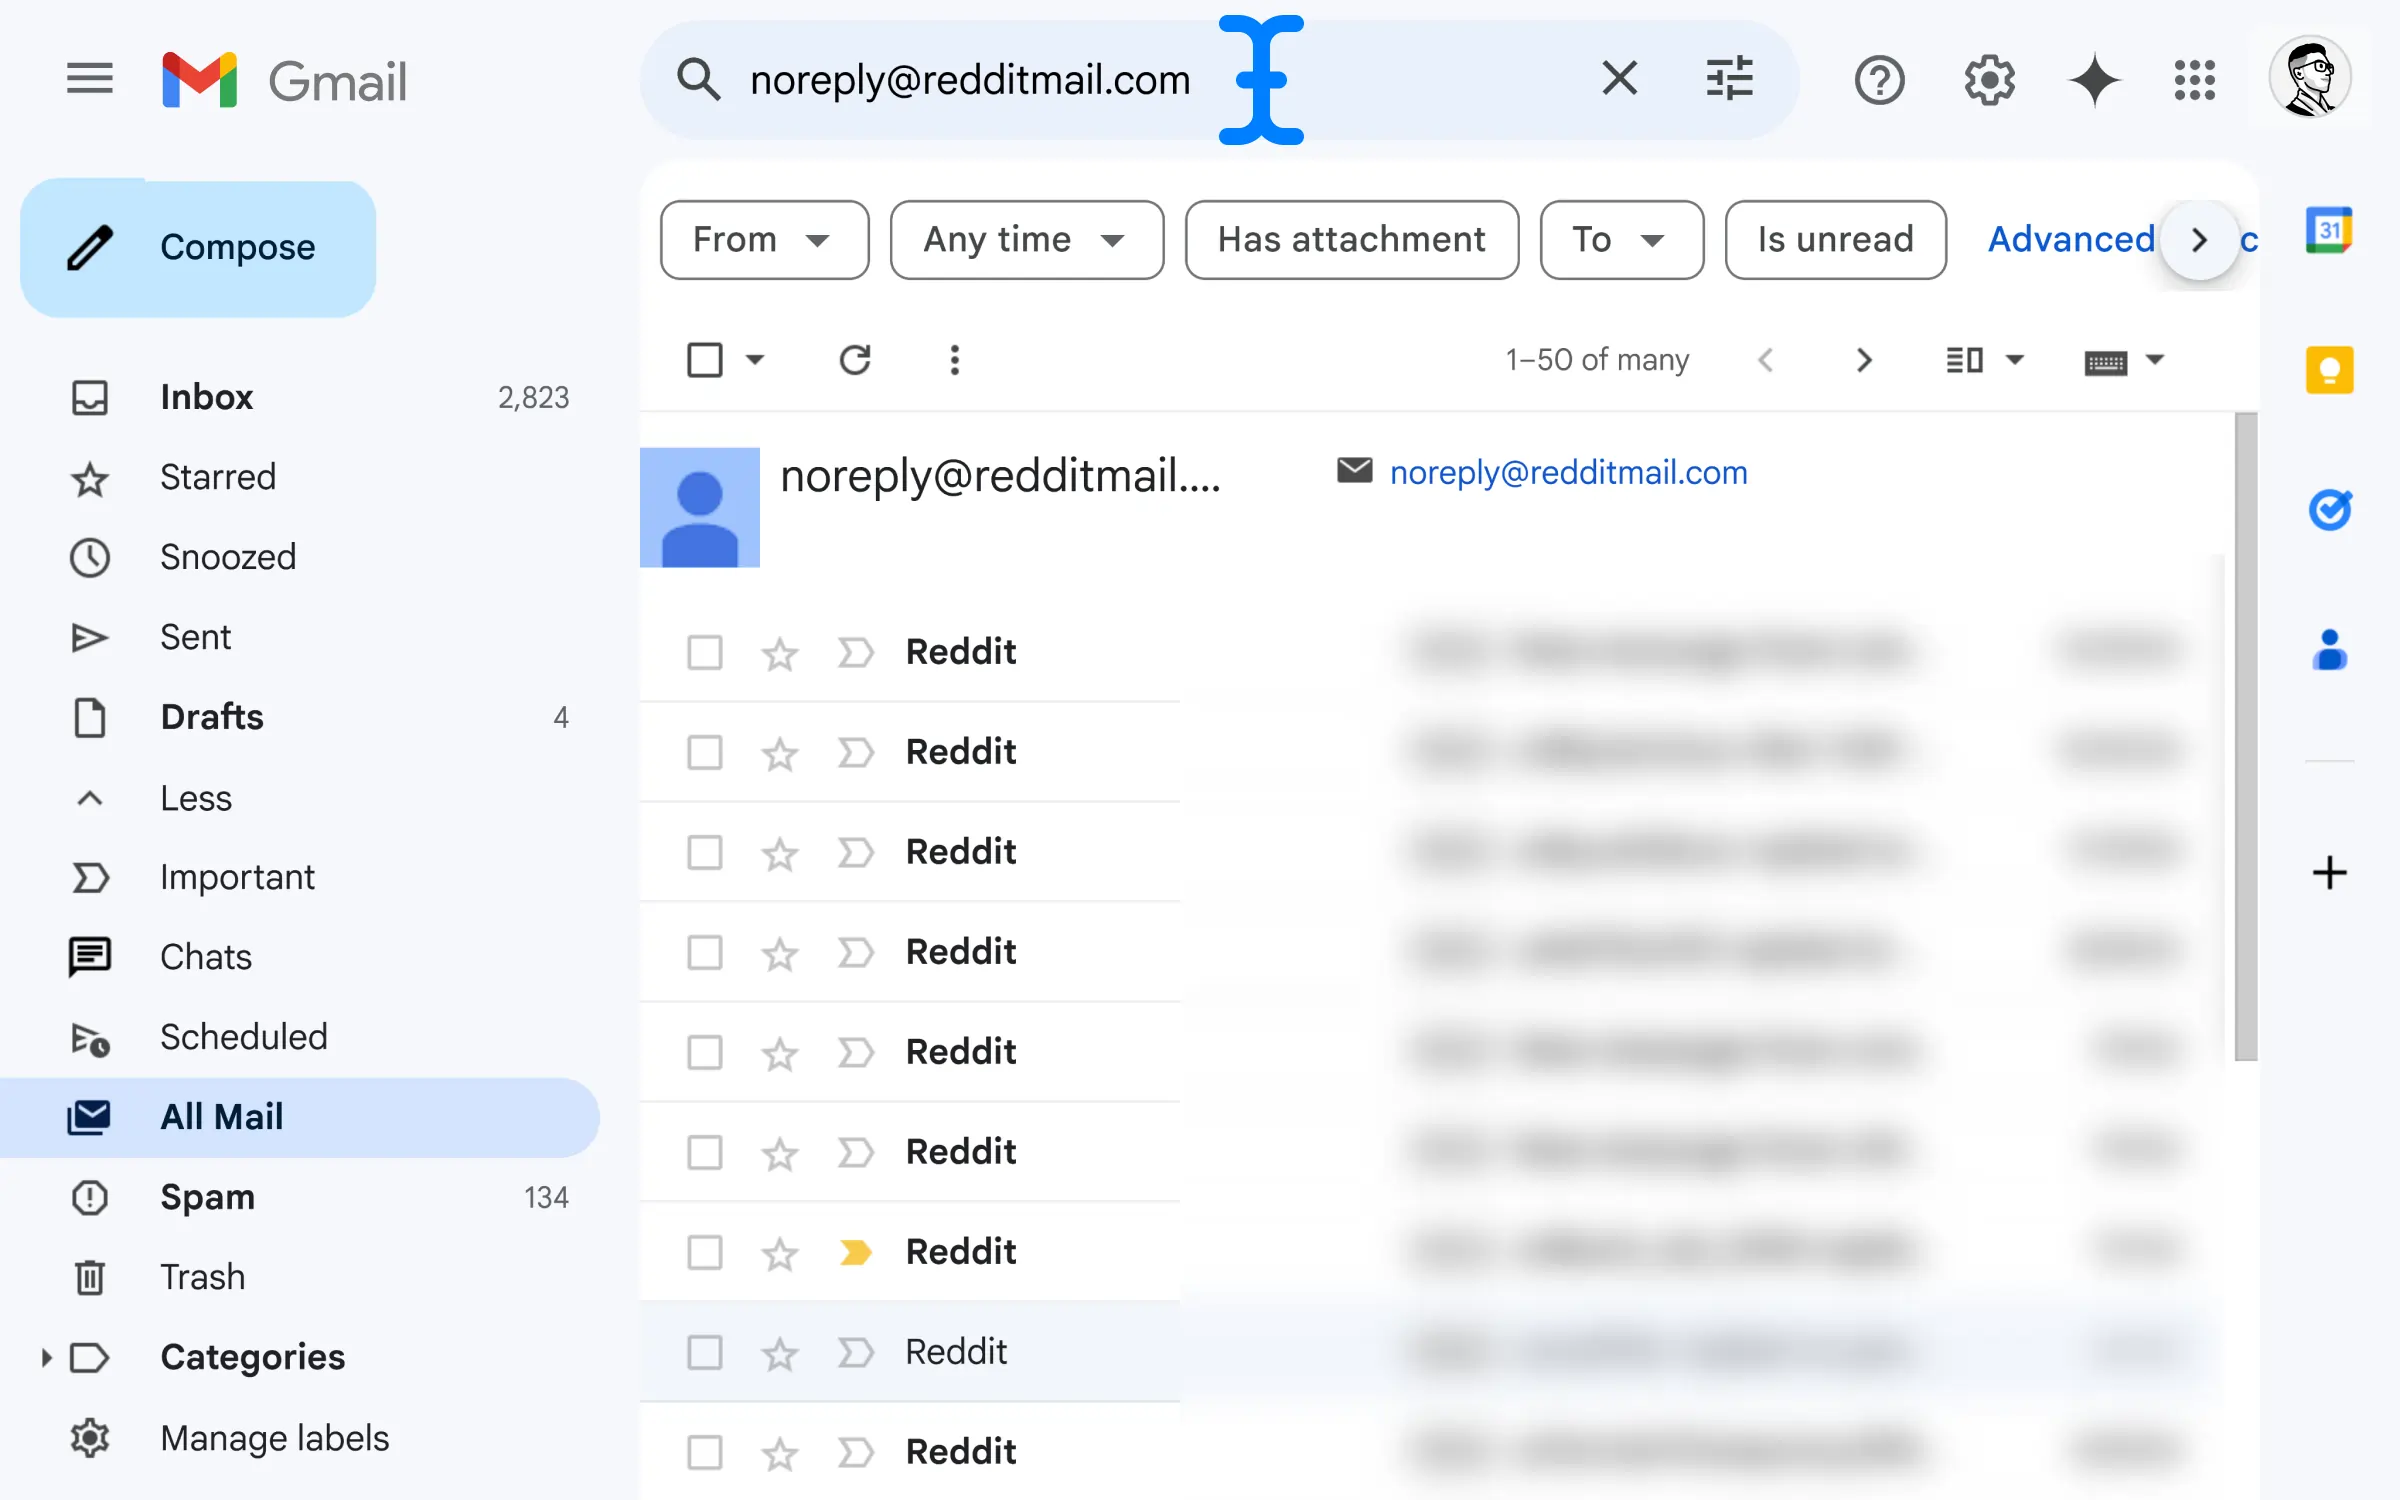This screenshot has height=1500, width=2400.
Task: Toggle the yellow importance marker on the Reddit email
Action: pyautogui.click(x=855, y=1252)
